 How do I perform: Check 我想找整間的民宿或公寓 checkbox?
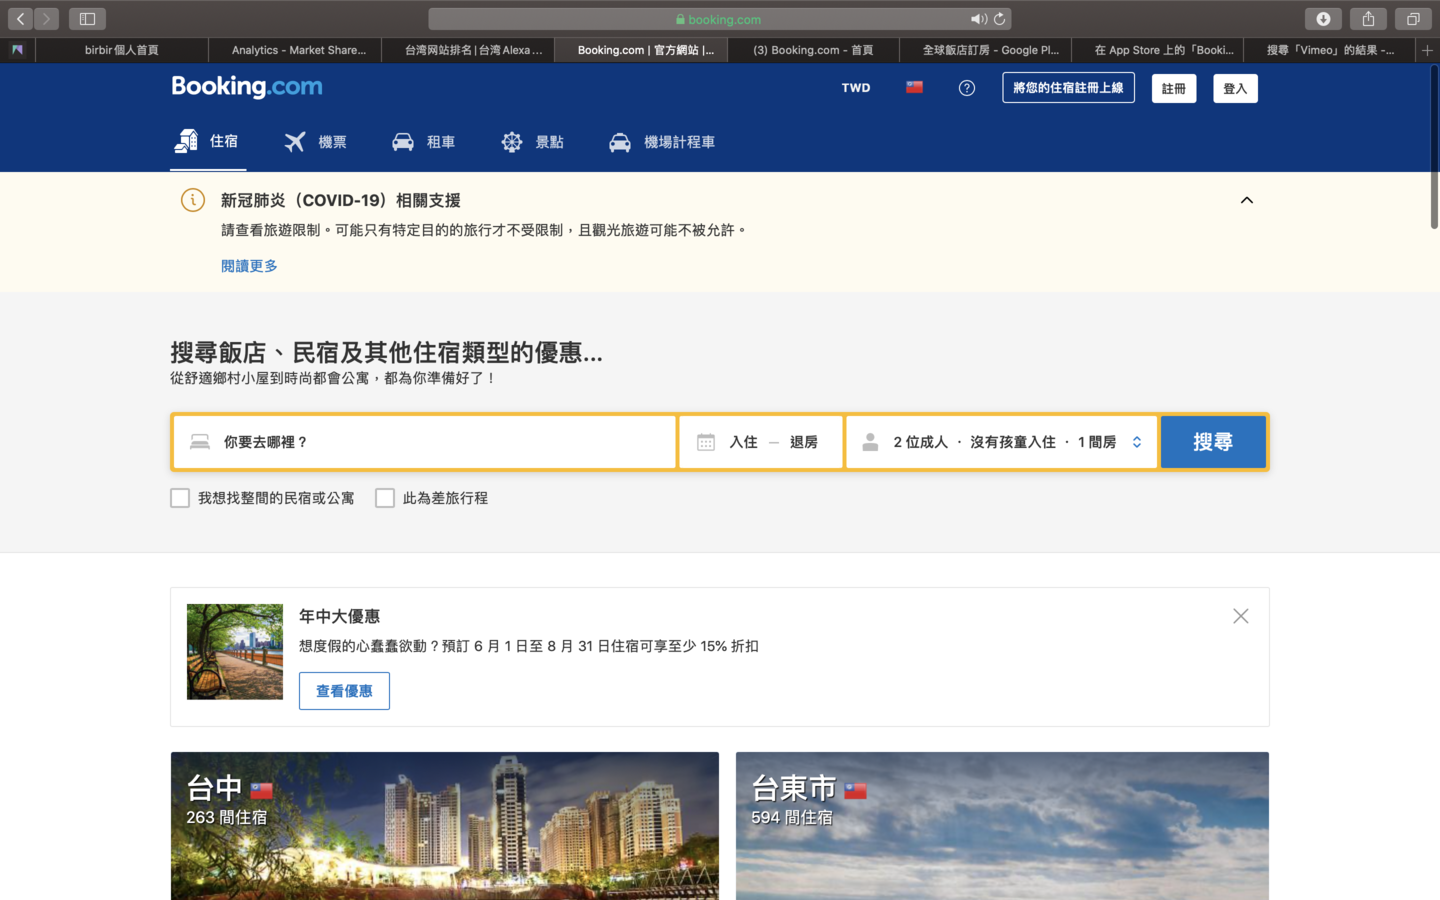pos(180,498)
